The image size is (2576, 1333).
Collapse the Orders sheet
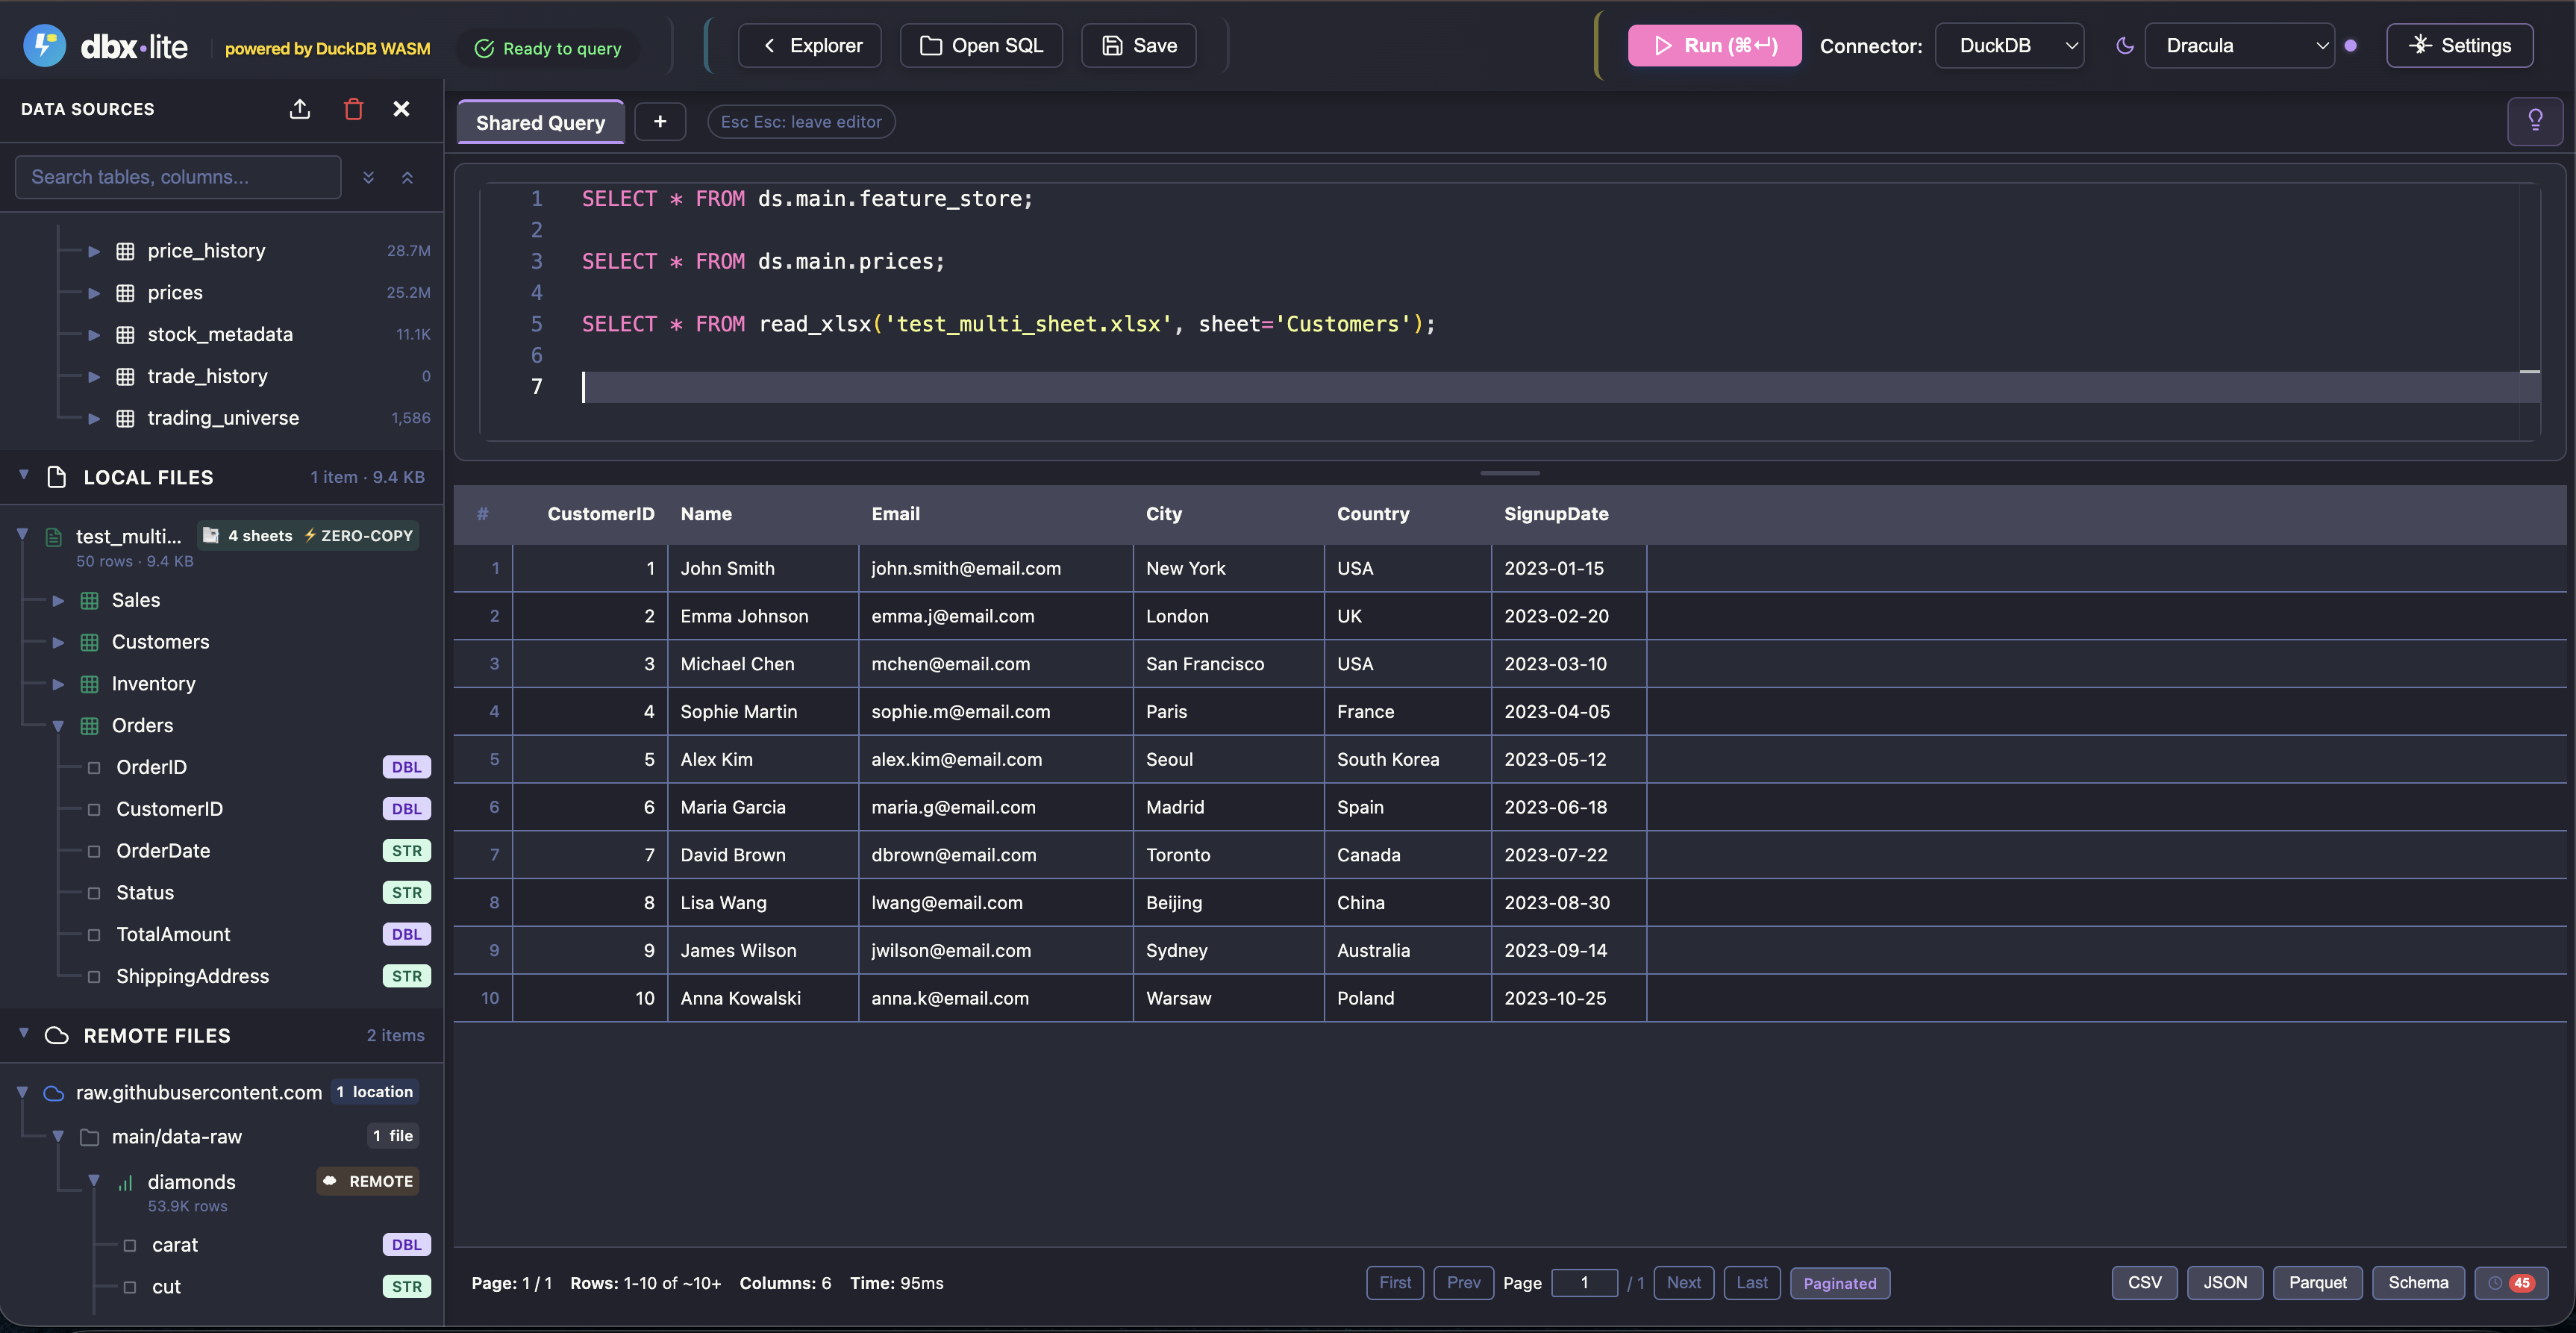[58, 726]
